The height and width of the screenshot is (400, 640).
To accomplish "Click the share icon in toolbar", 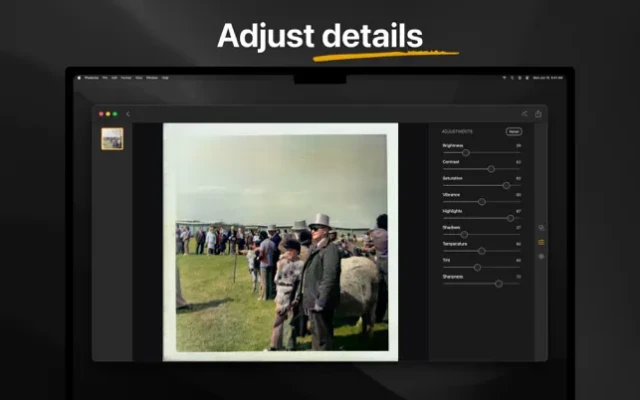I will point(538,114).
